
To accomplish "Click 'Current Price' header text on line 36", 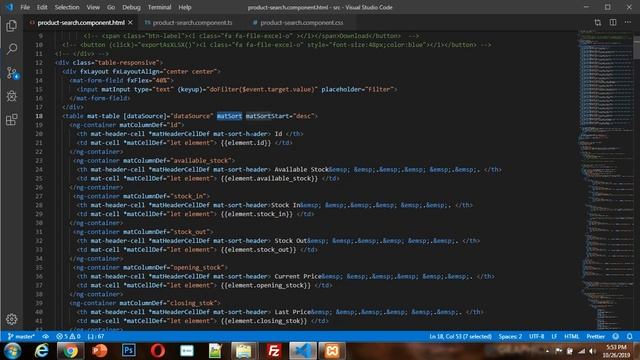I will pyautogui.click(x=298, y=276).
